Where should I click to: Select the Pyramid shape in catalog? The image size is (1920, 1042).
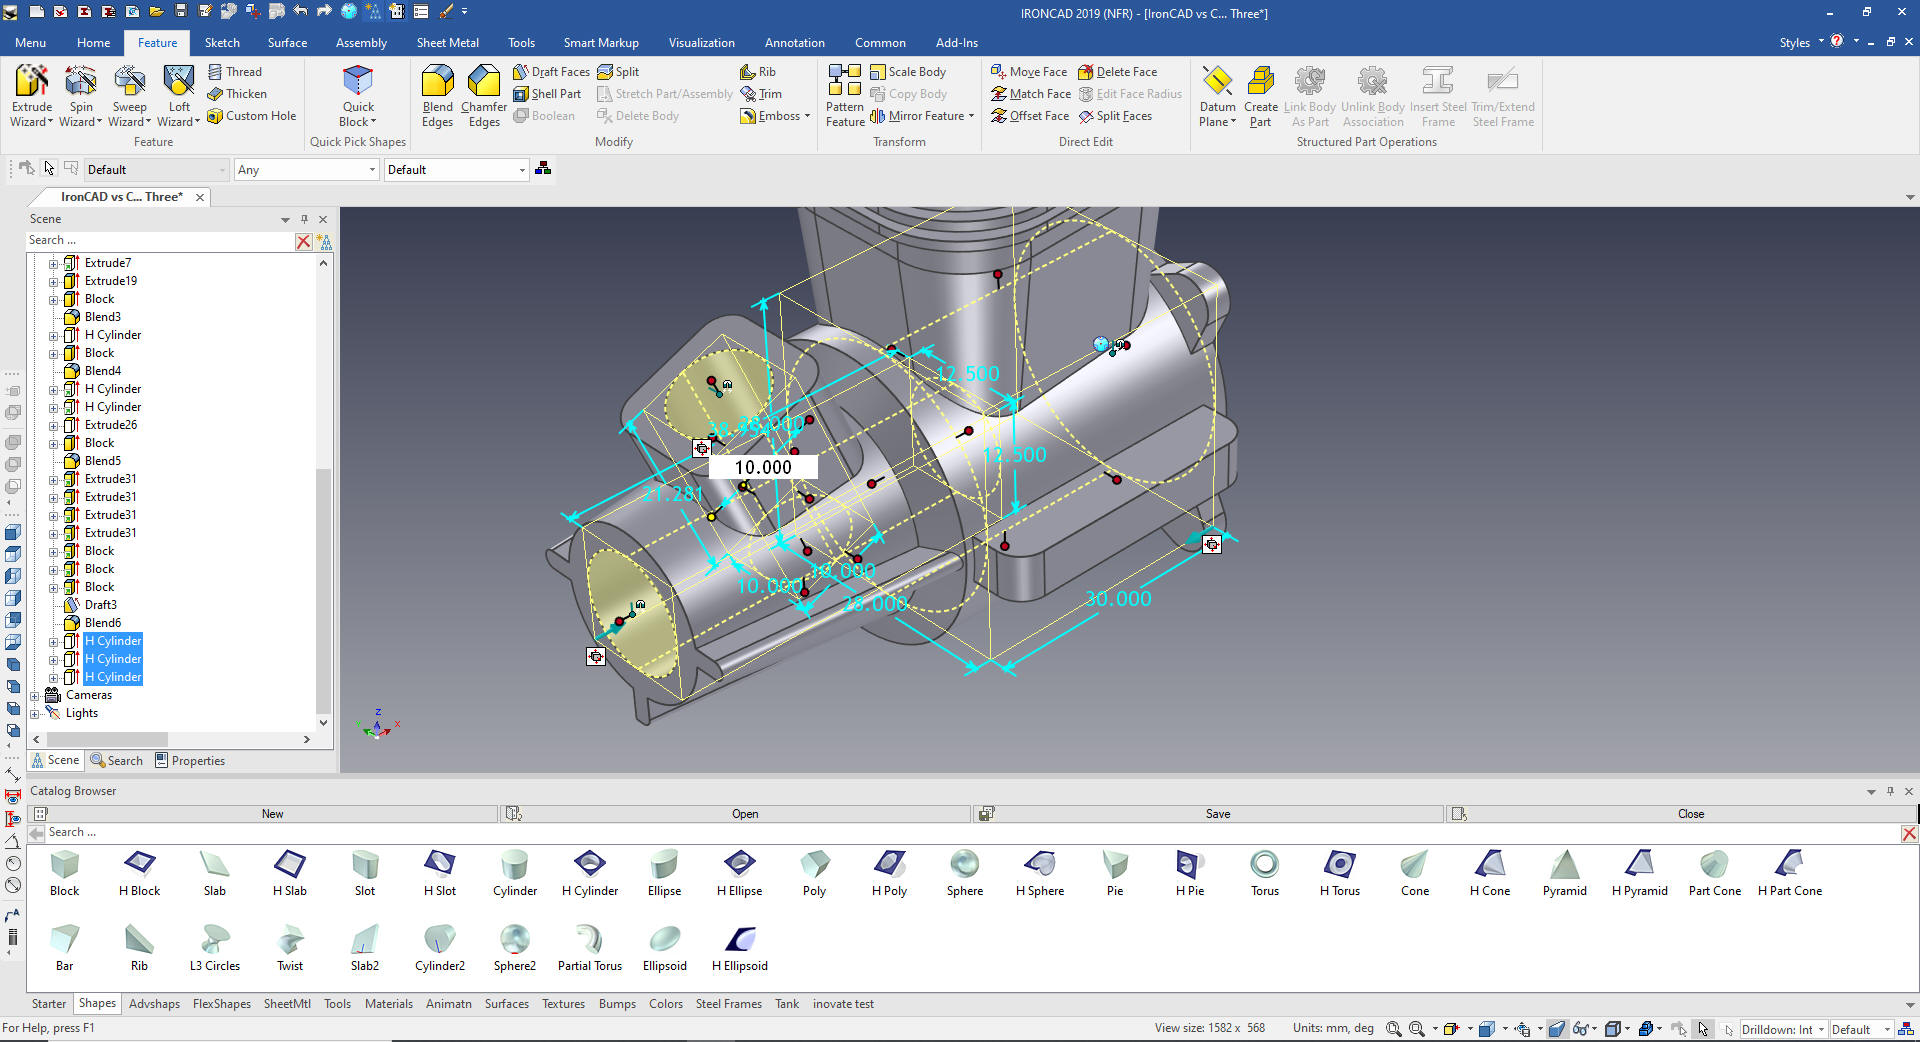coord(1564,864)
